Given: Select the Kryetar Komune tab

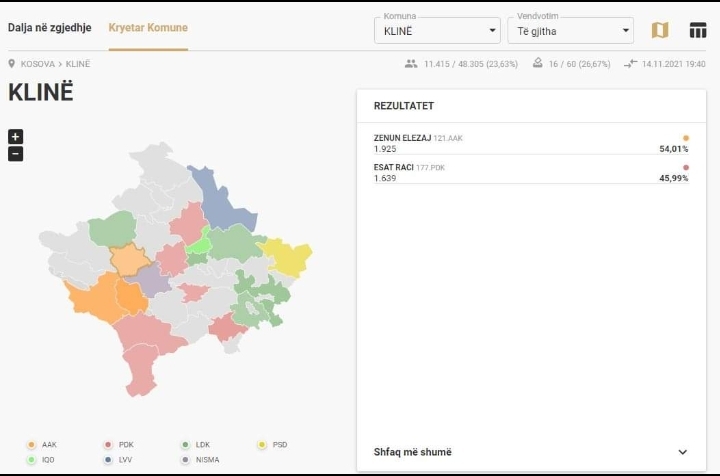Looking at the screenshot, I should (148, 28).
